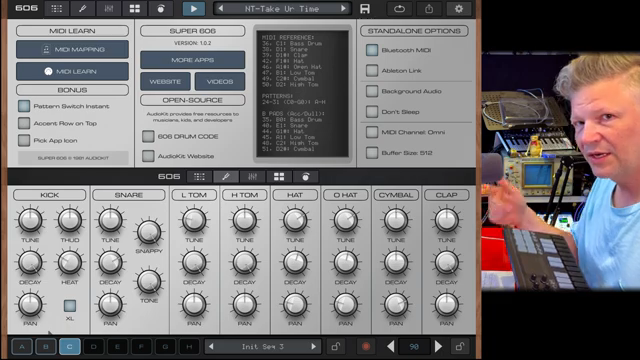Share or export via the share icon

429,9
